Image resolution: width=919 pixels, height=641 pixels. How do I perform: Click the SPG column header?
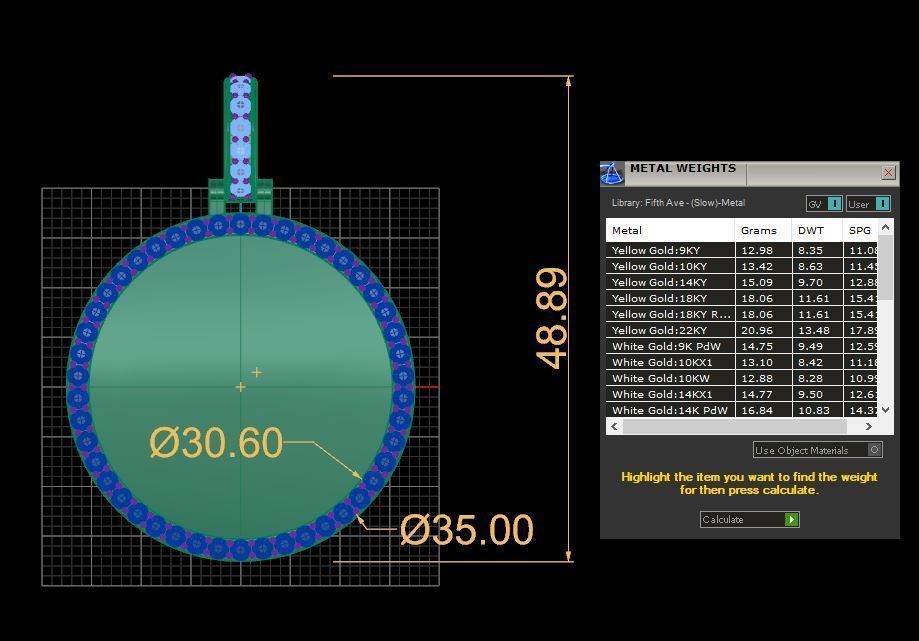(x=860, y=230)
